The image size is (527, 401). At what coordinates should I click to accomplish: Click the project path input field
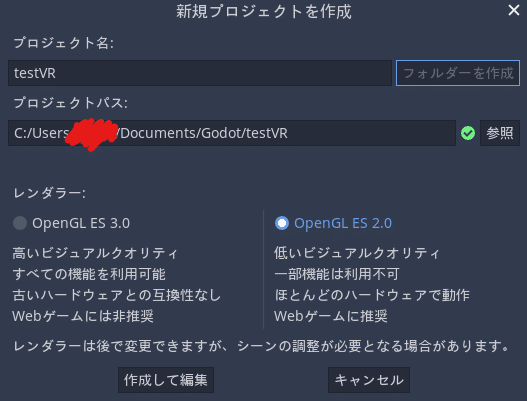coord(232,133)
